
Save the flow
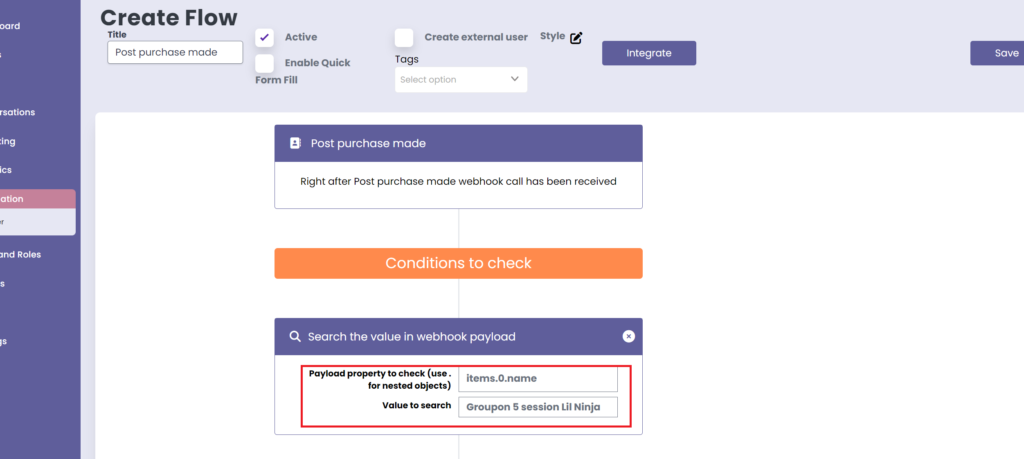pos(1002,53)
